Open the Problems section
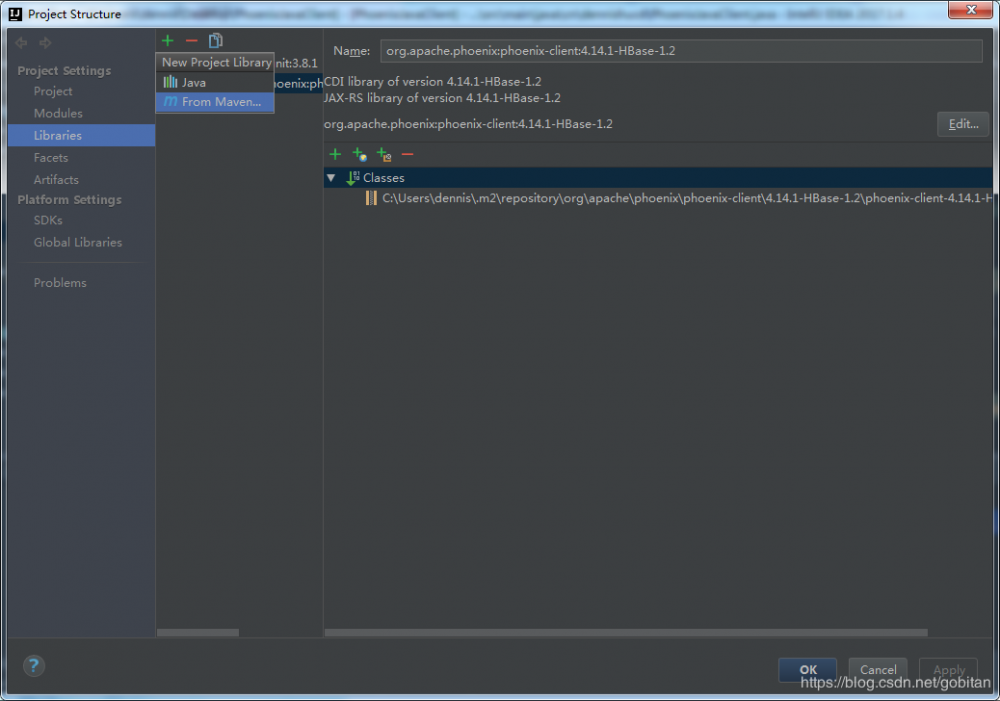The height and width of the screenshot is (701, 1000). [x=60, y=283]
